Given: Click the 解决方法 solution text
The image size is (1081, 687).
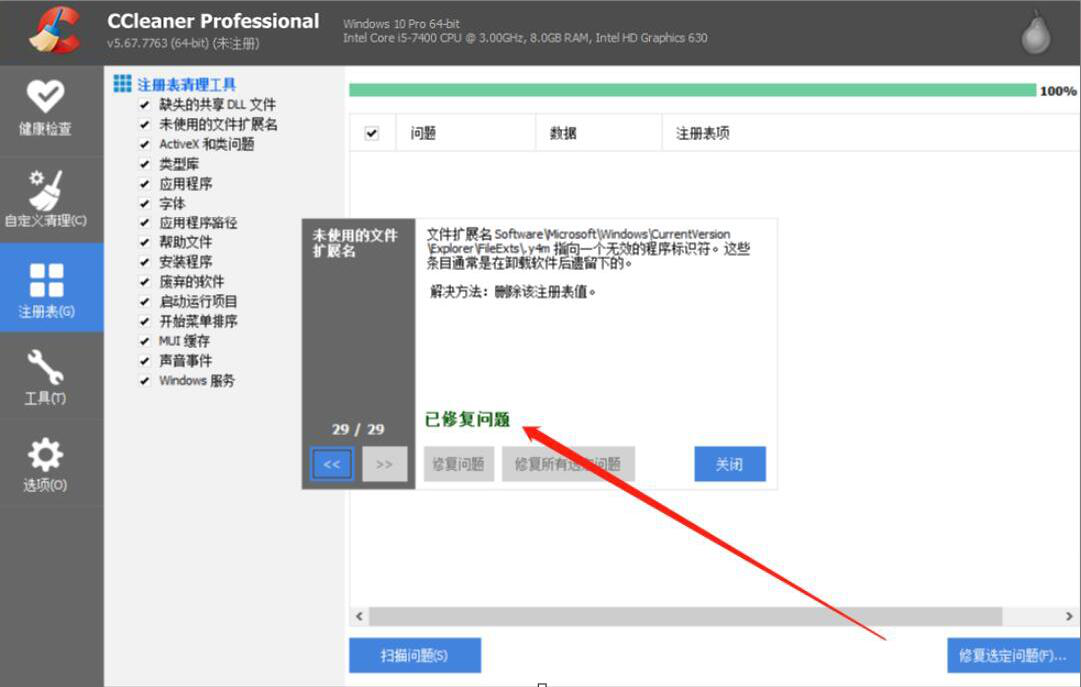Looking at the screenshot, I should click(513, 292).
